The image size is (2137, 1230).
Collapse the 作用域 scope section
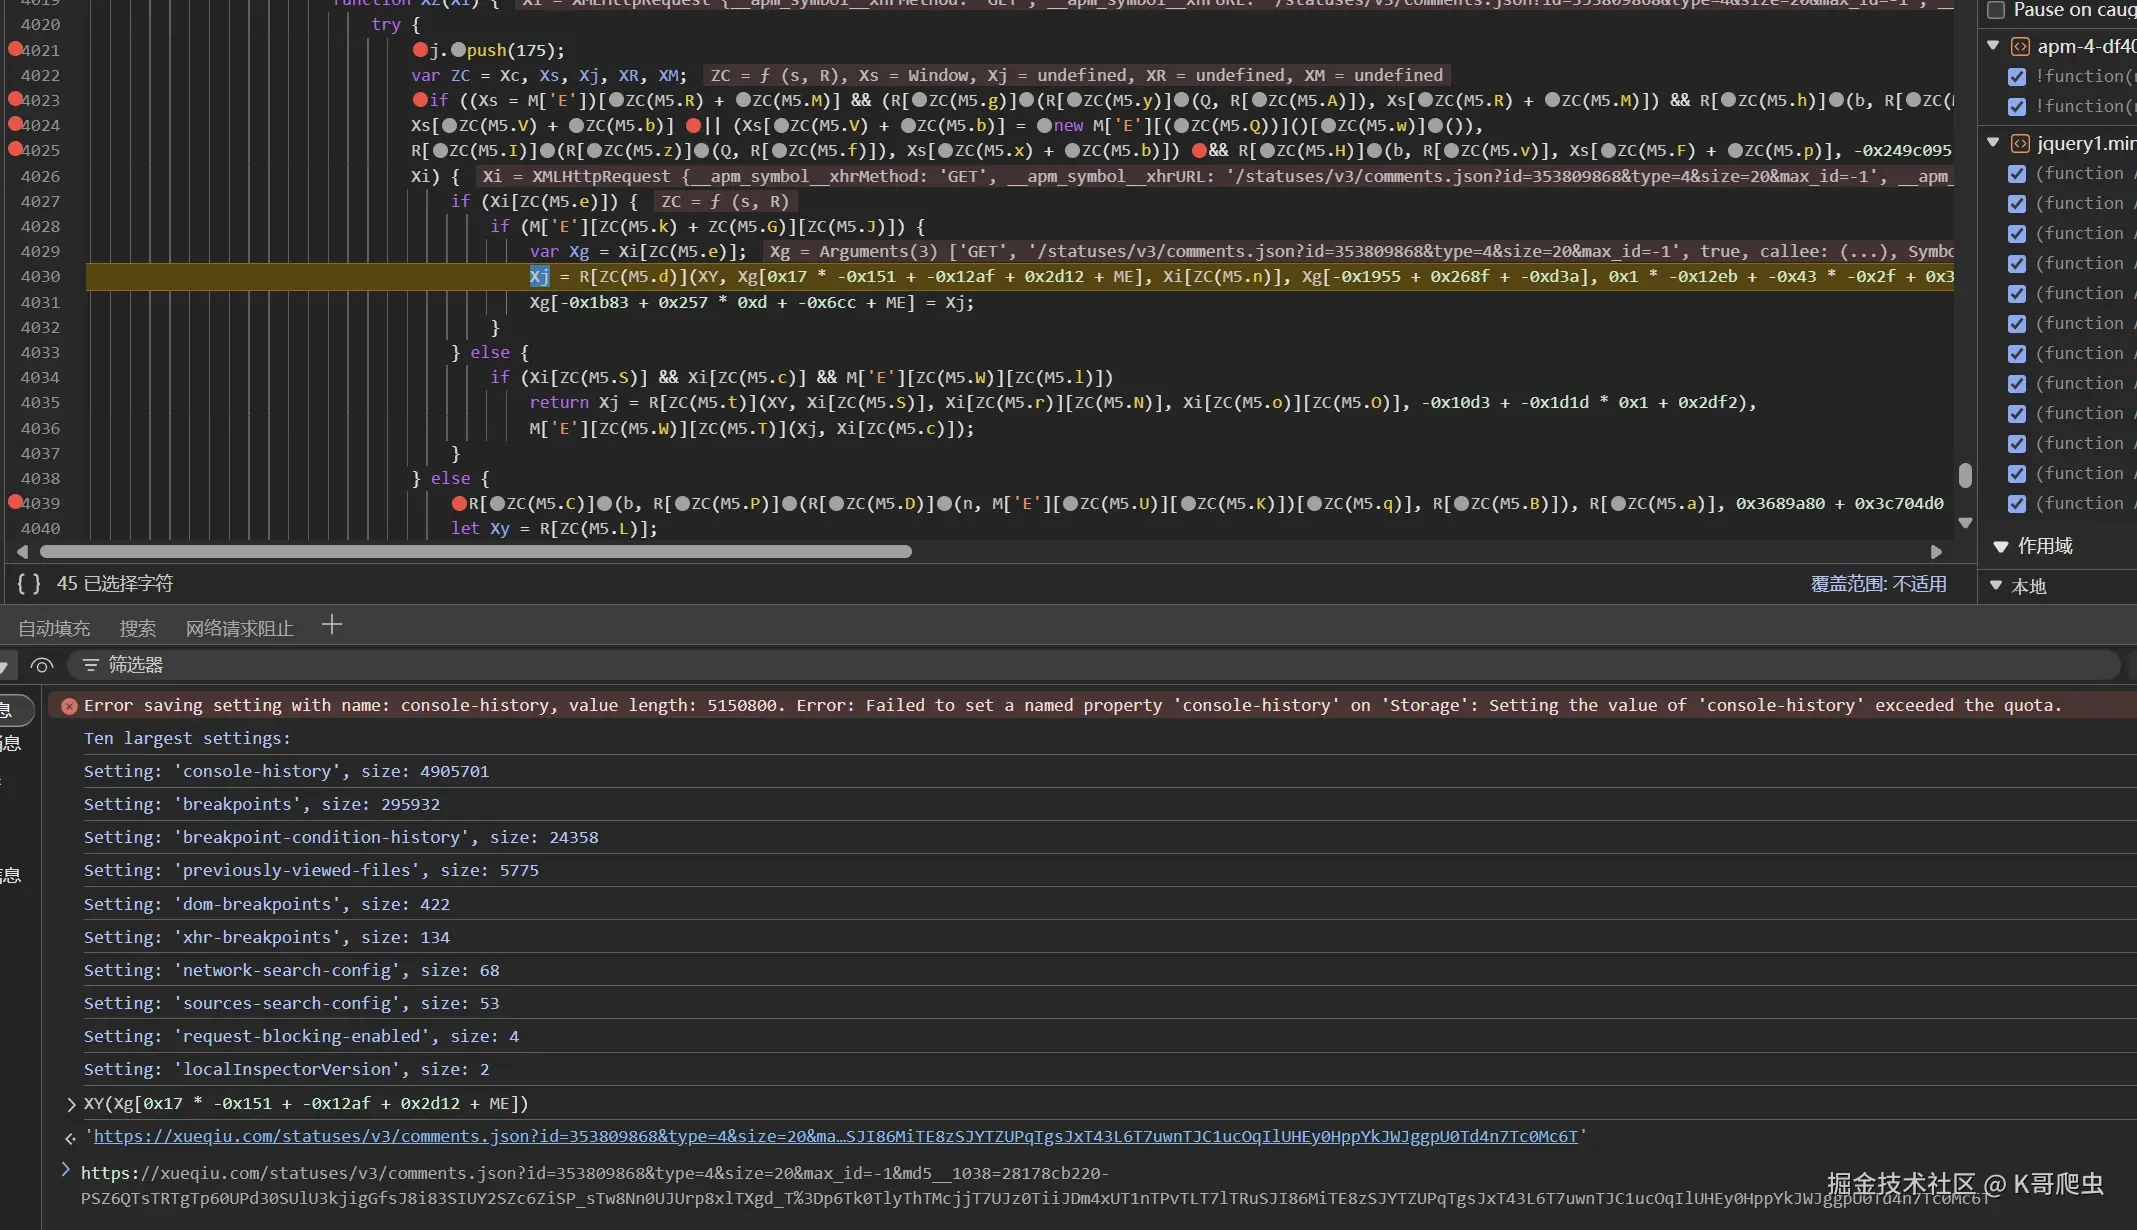[x=2001, y=546]
